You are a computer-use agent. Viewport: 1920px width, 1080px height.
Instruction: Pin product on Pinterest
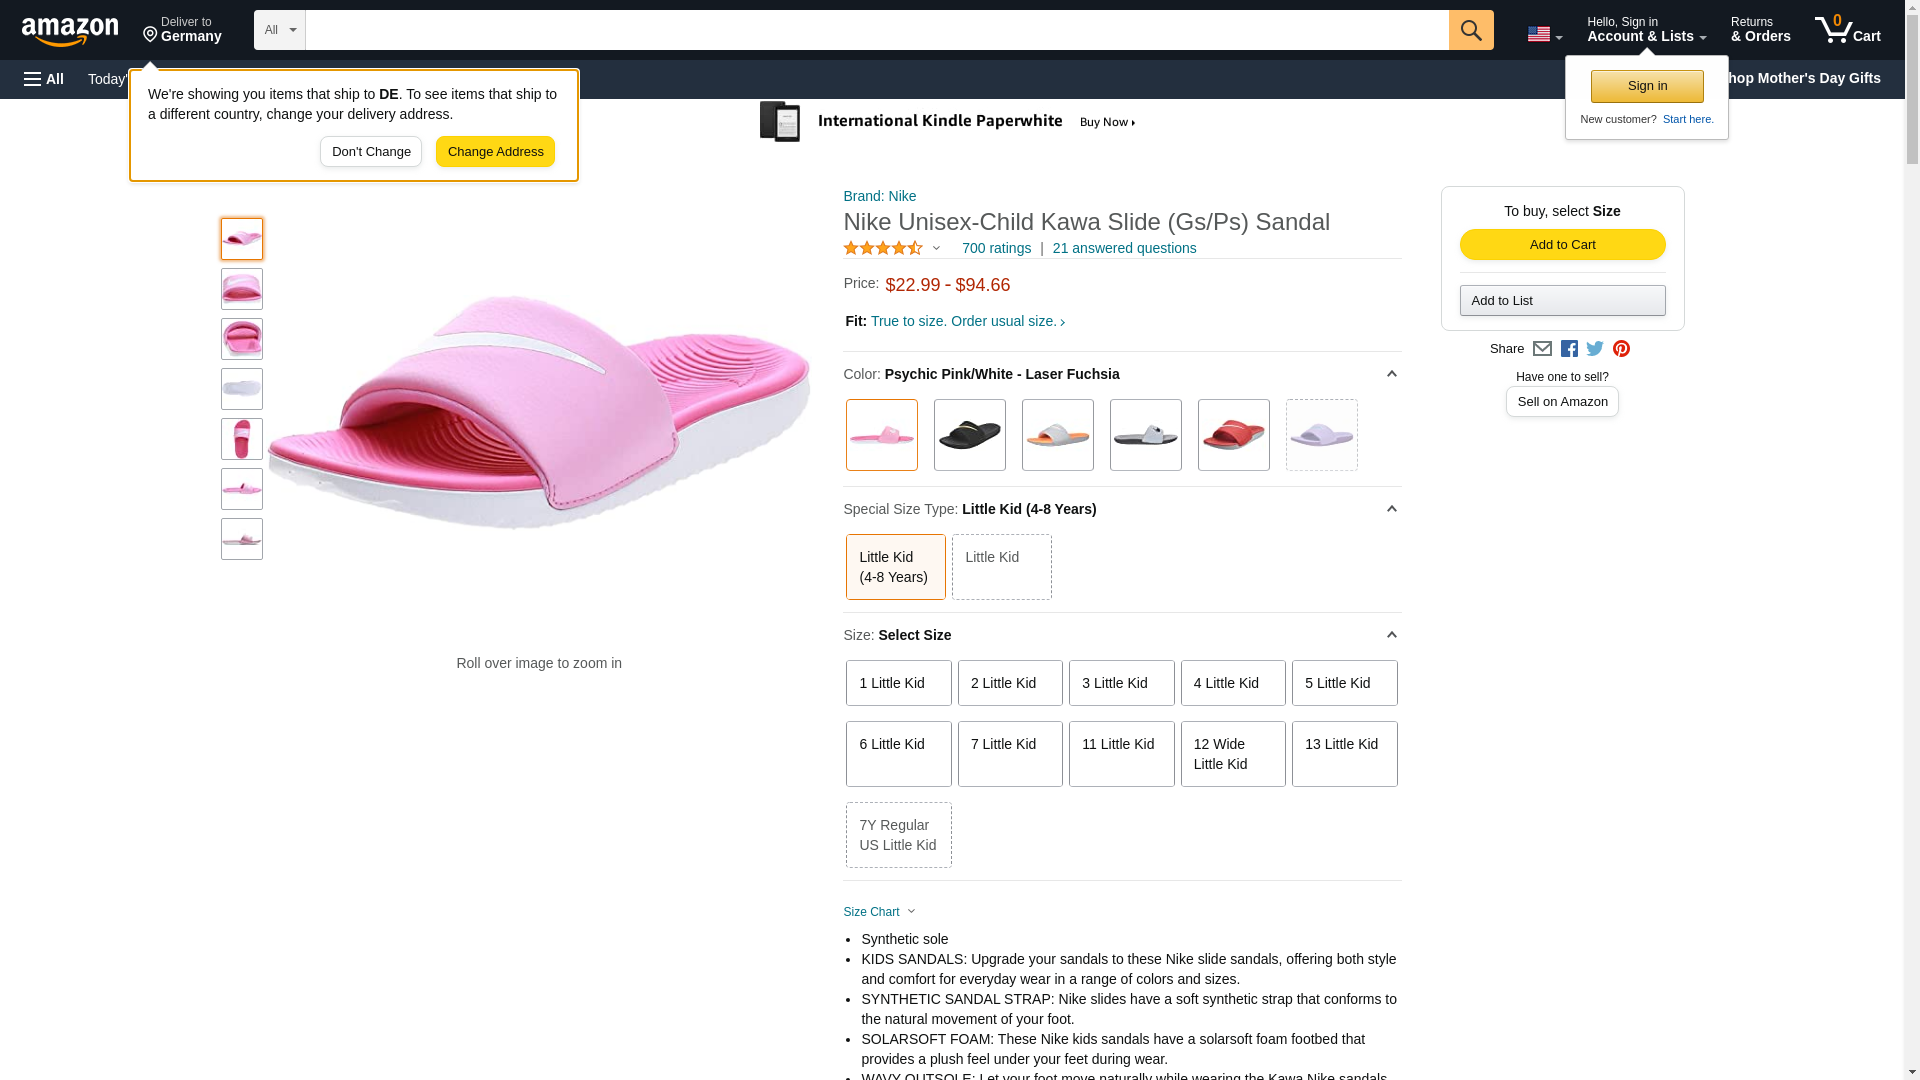(1621, 349)
